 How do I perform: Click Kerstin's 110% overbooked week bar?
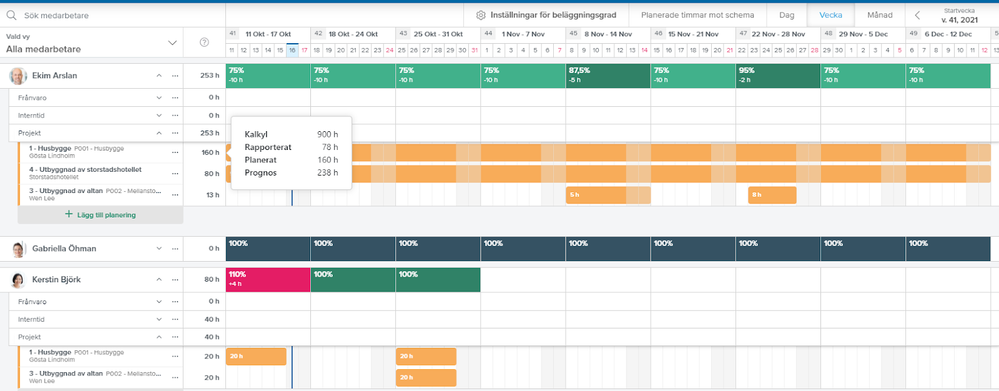[x=268, y=280]
